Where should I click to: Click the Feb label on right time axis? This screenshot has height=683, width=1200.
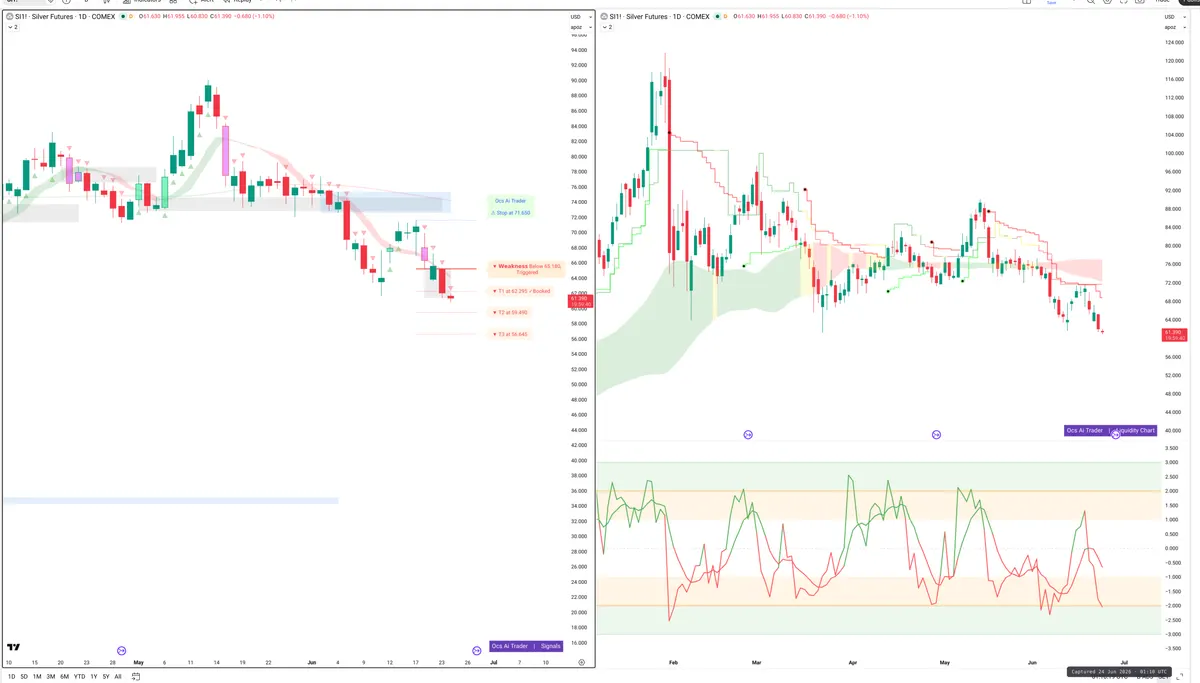point(673,662)
